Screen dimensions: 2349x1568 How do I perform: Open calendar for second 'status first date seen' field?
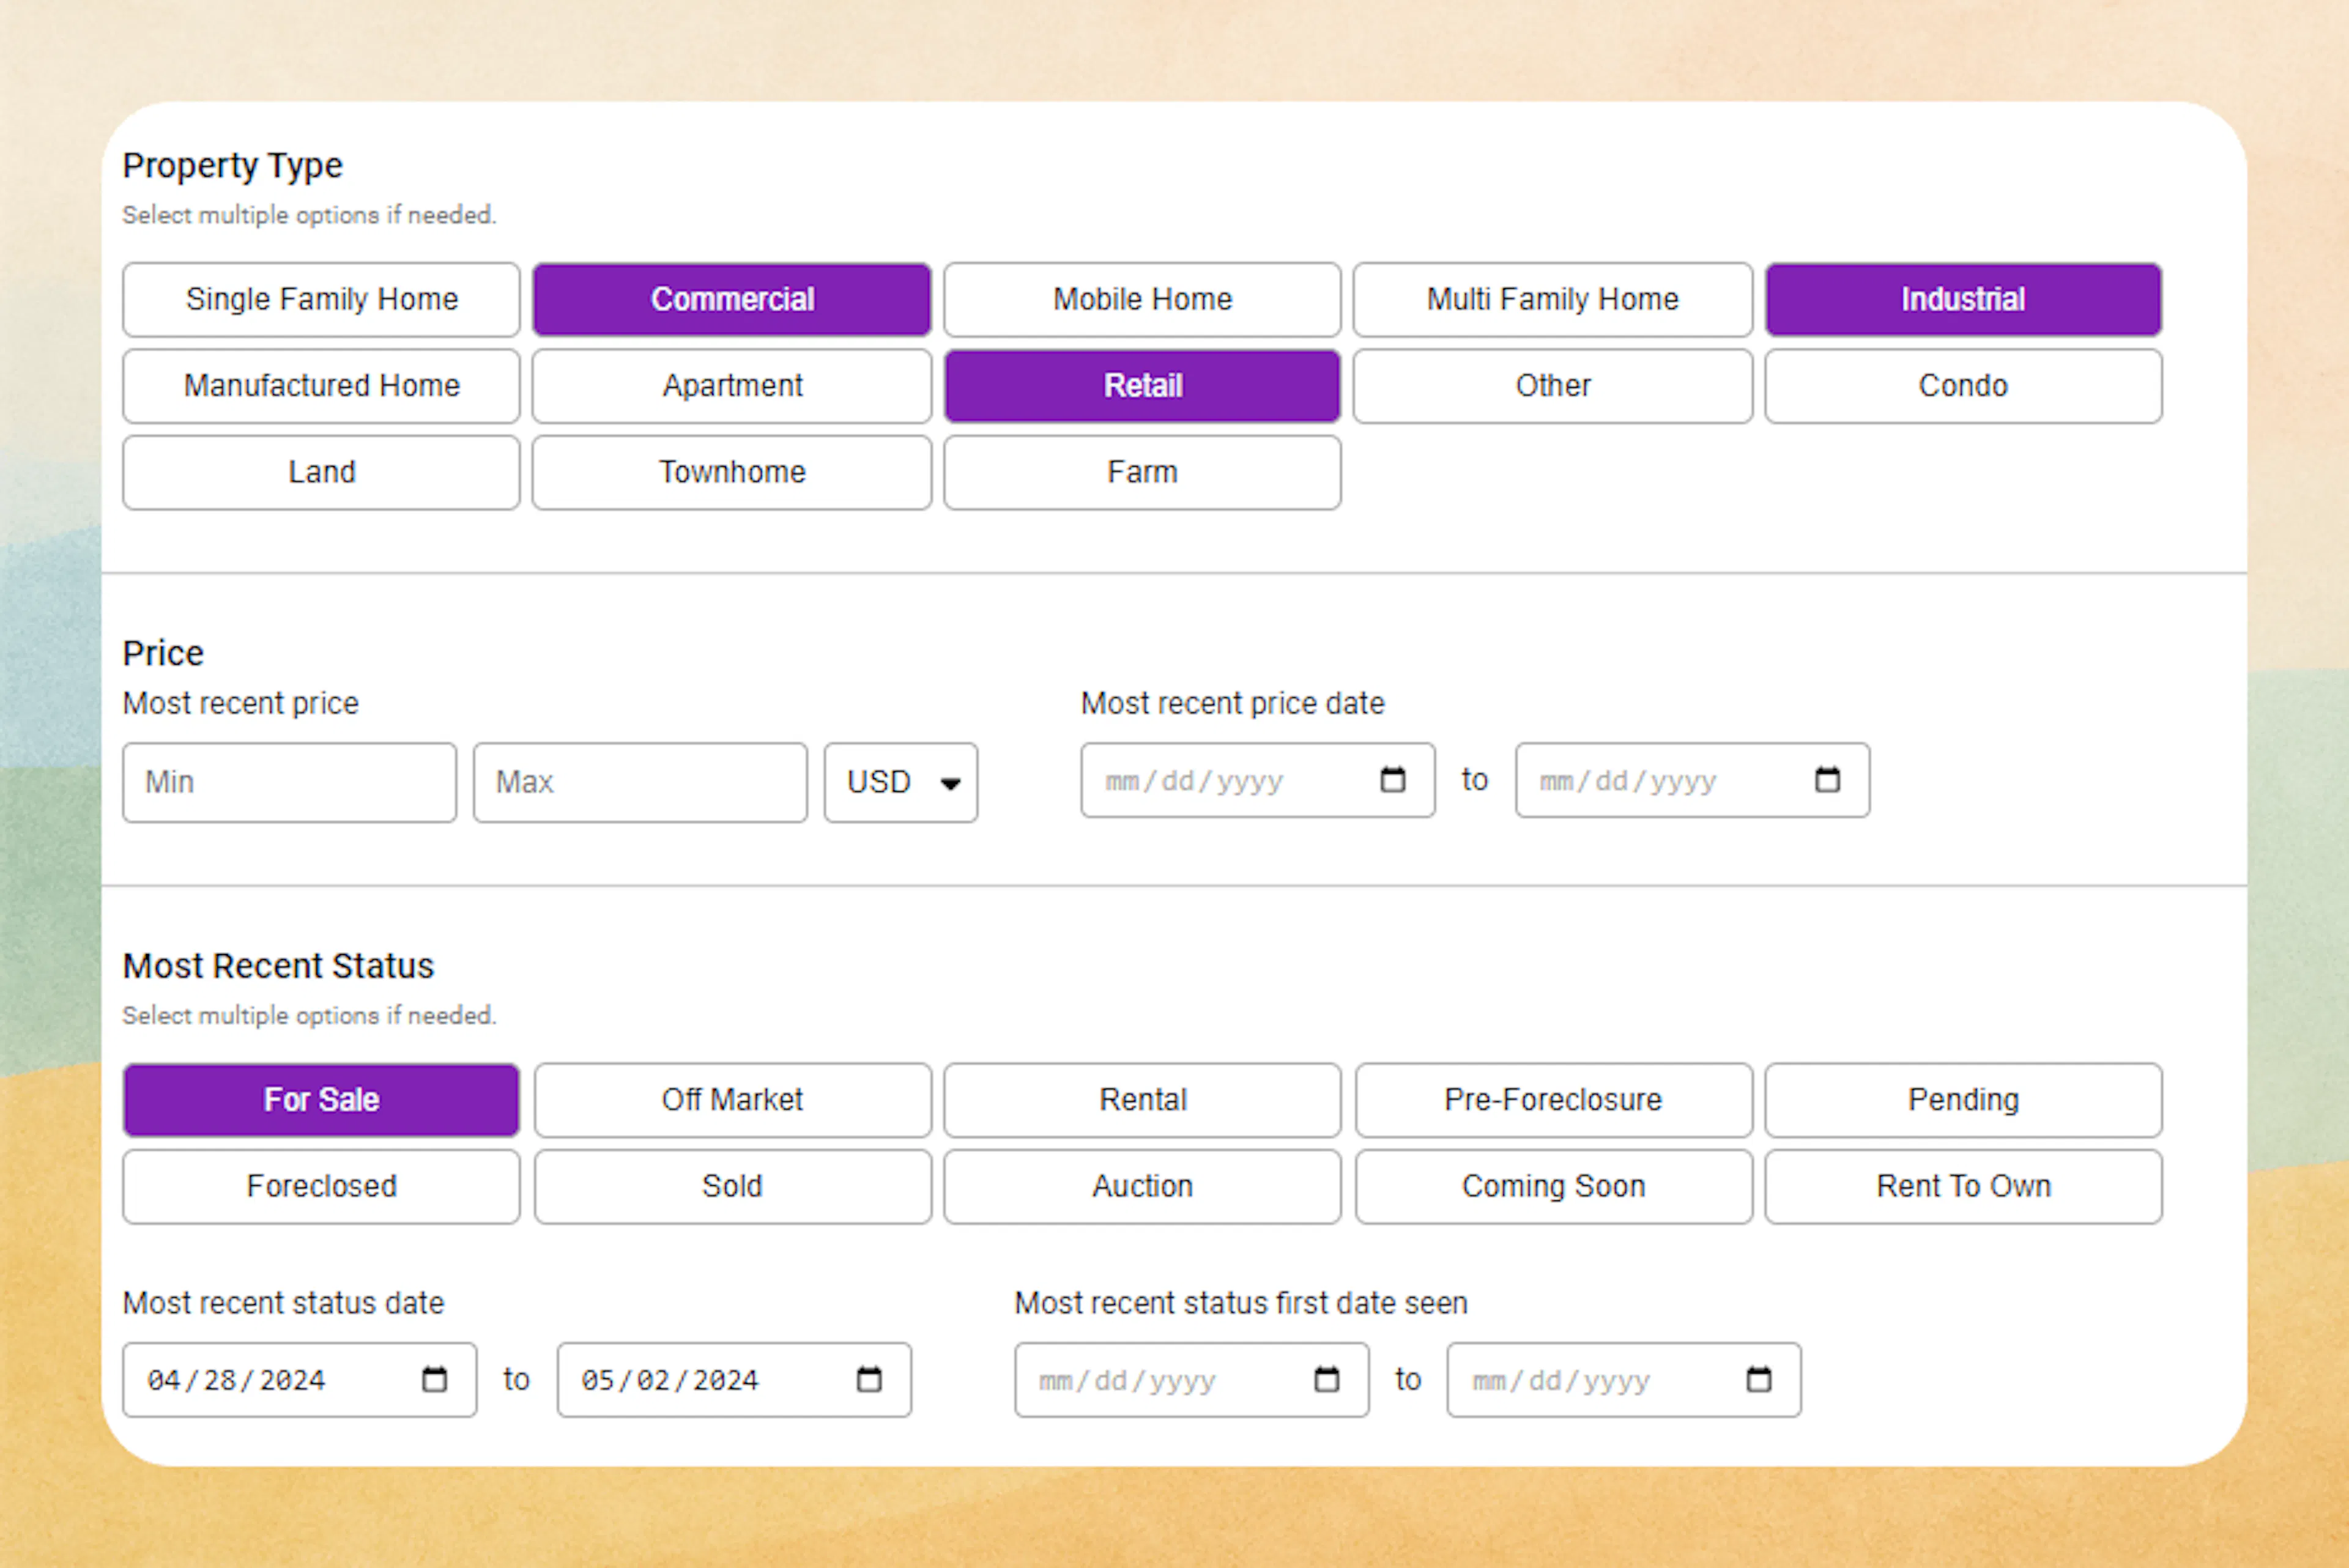click(1760, 1380)
